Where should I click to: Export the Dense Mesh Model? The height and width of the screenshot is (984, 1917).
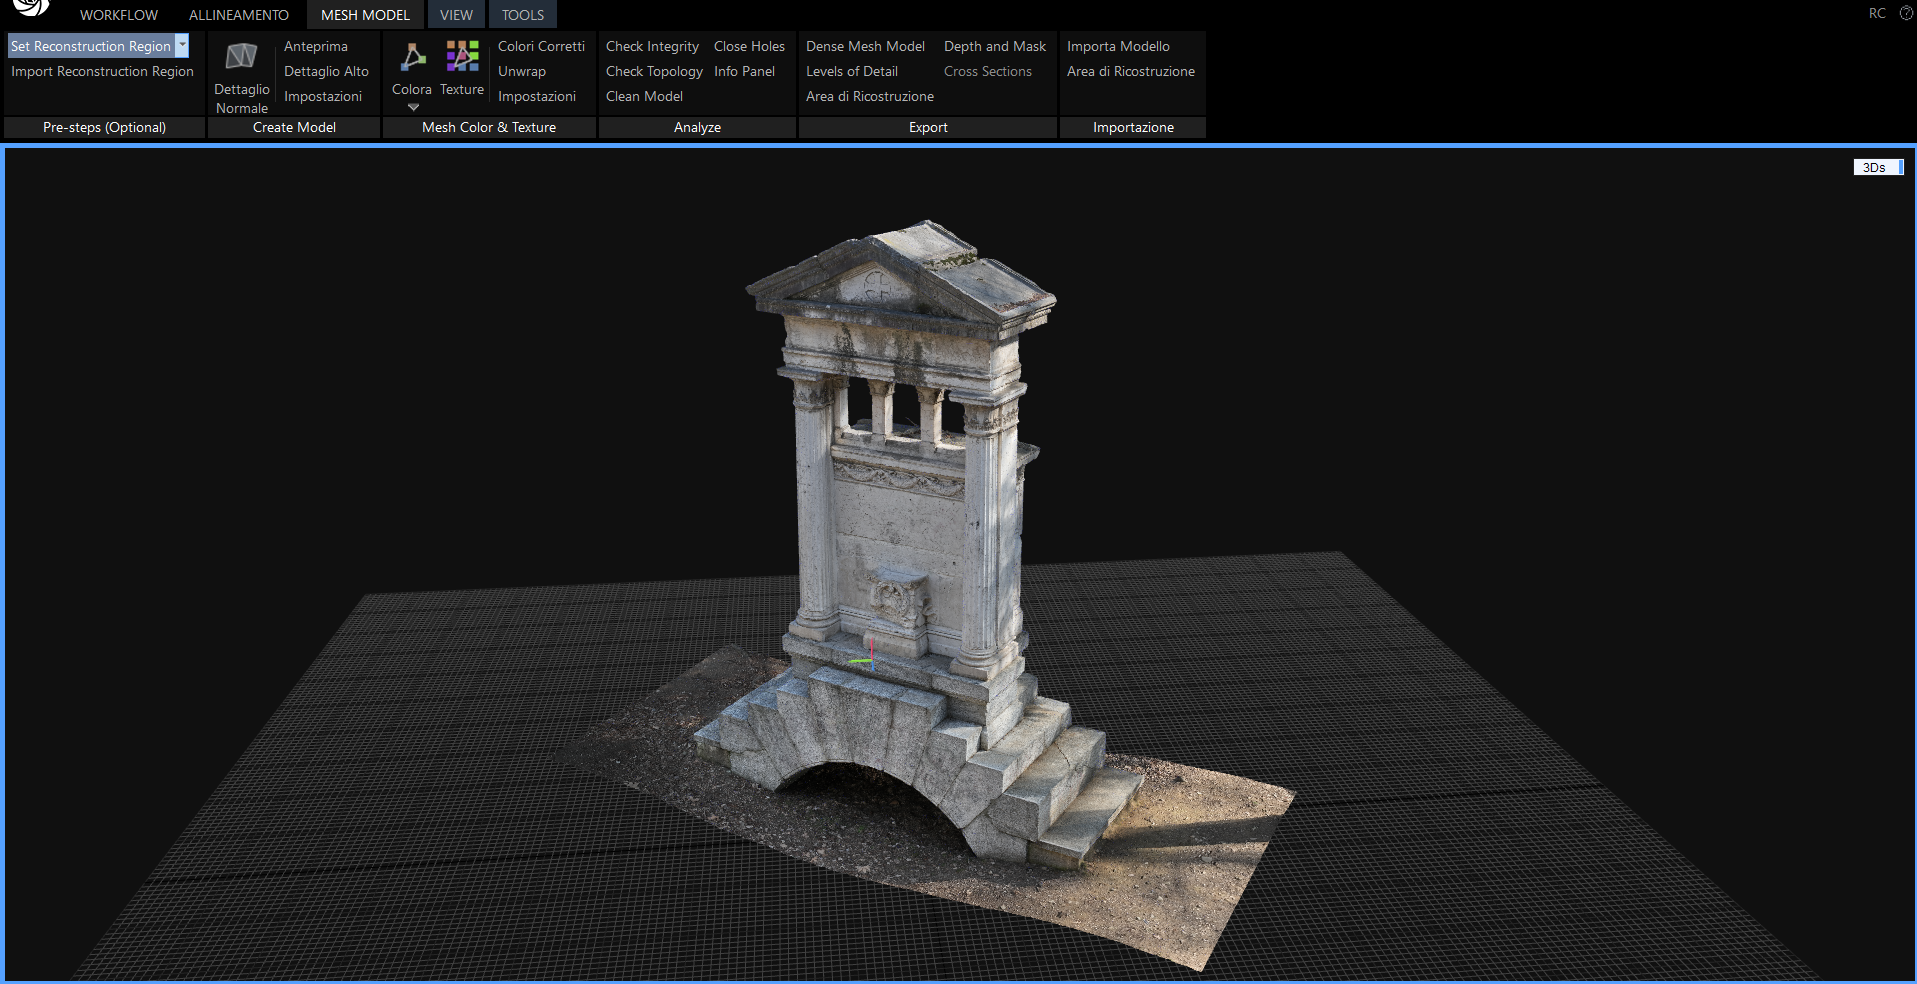[x=865, y=46]
